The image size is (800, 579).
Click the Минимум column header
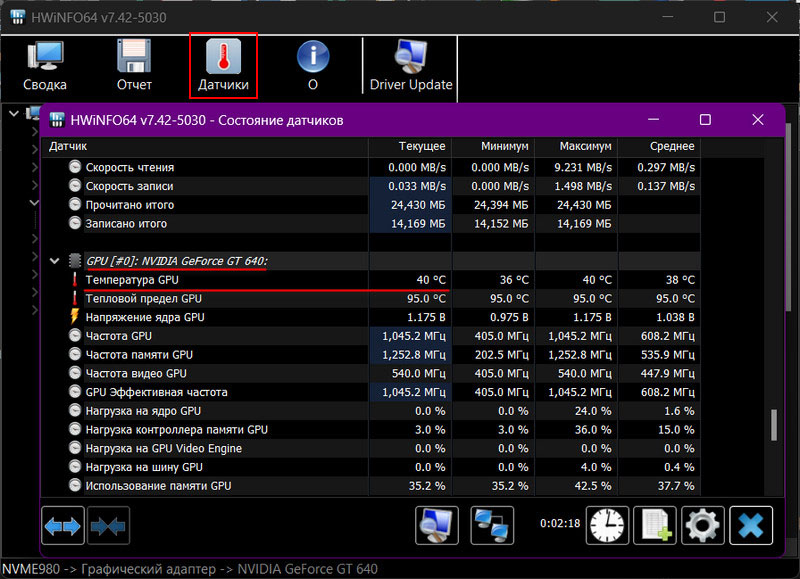[493, 146]
